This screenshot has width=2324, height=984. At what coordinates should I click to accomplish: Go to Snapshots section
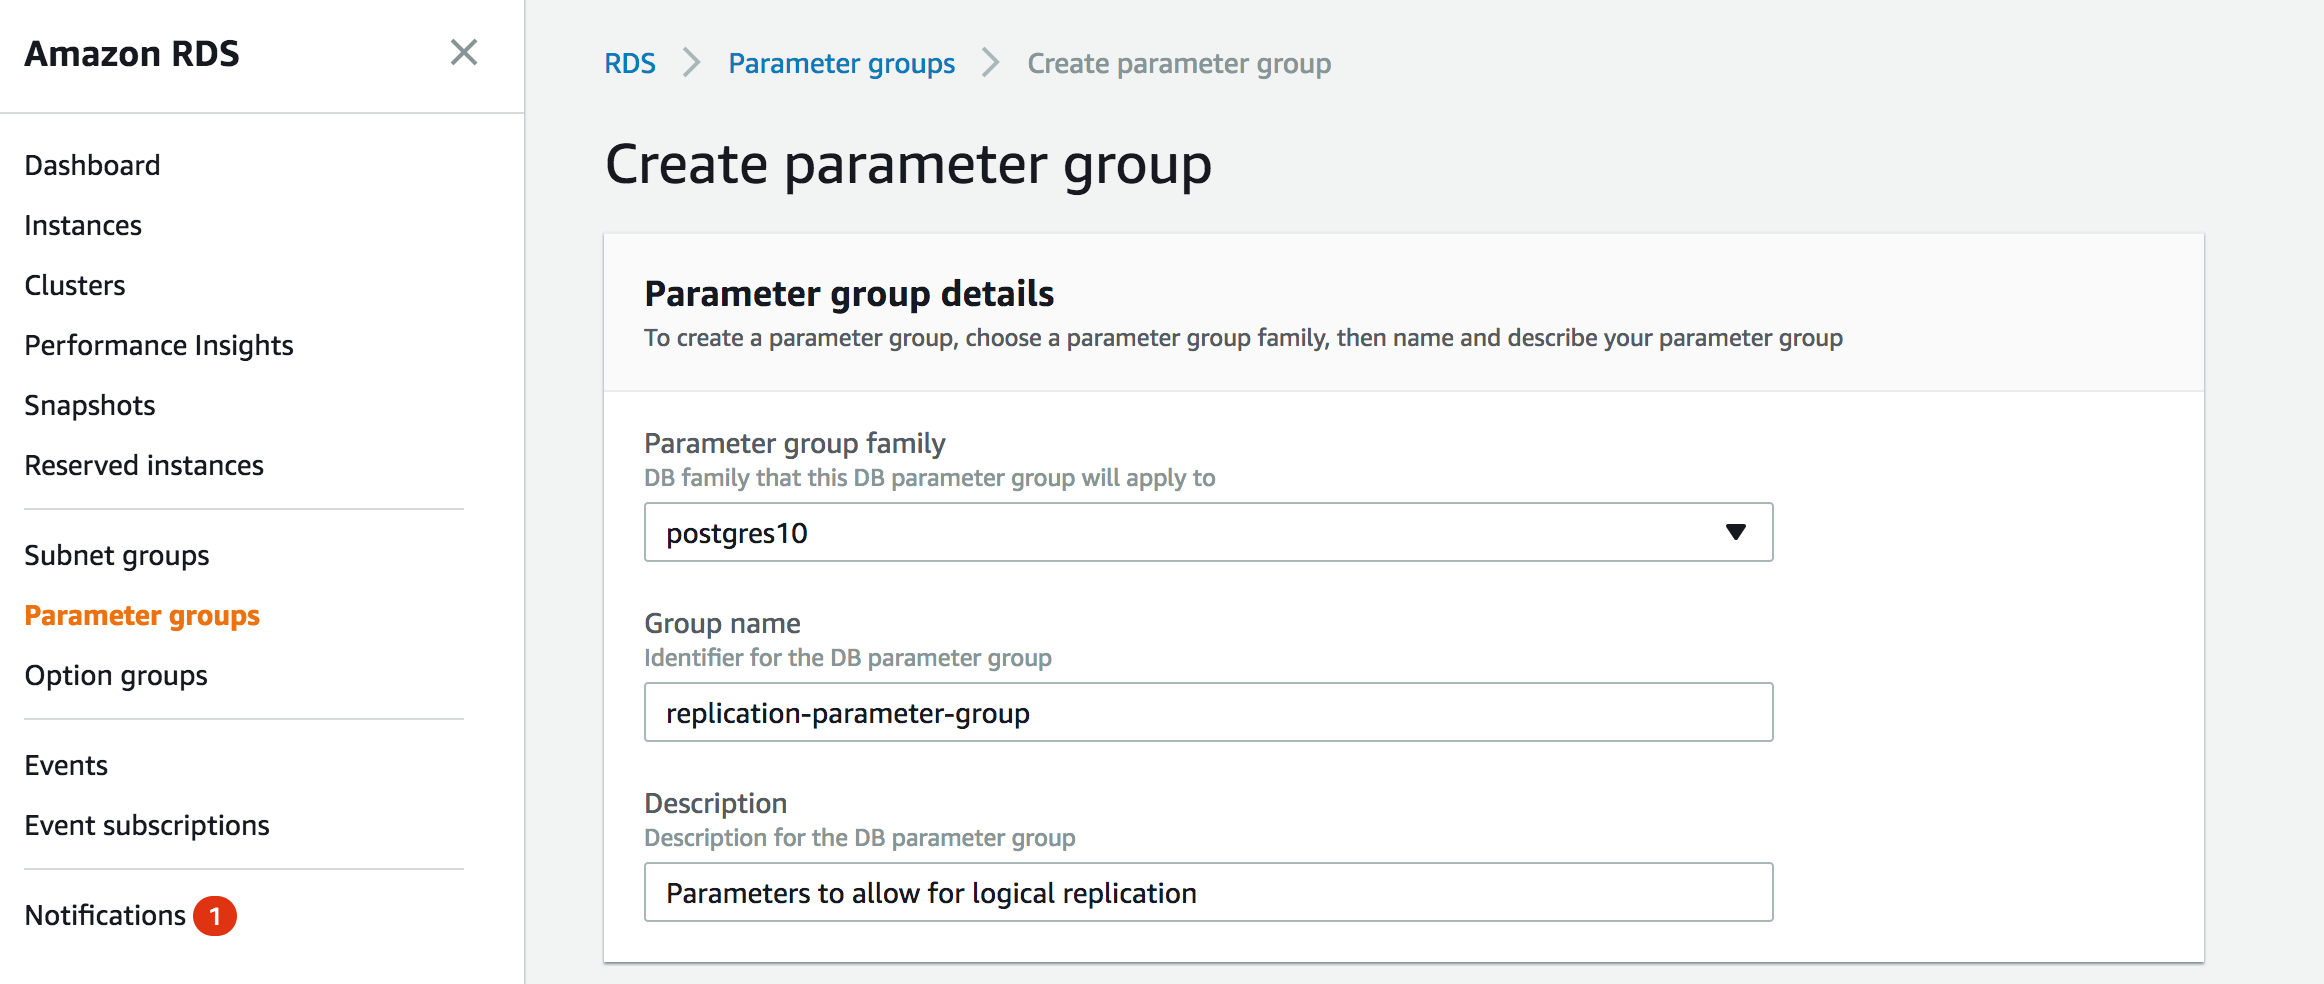tap(90, 405)
